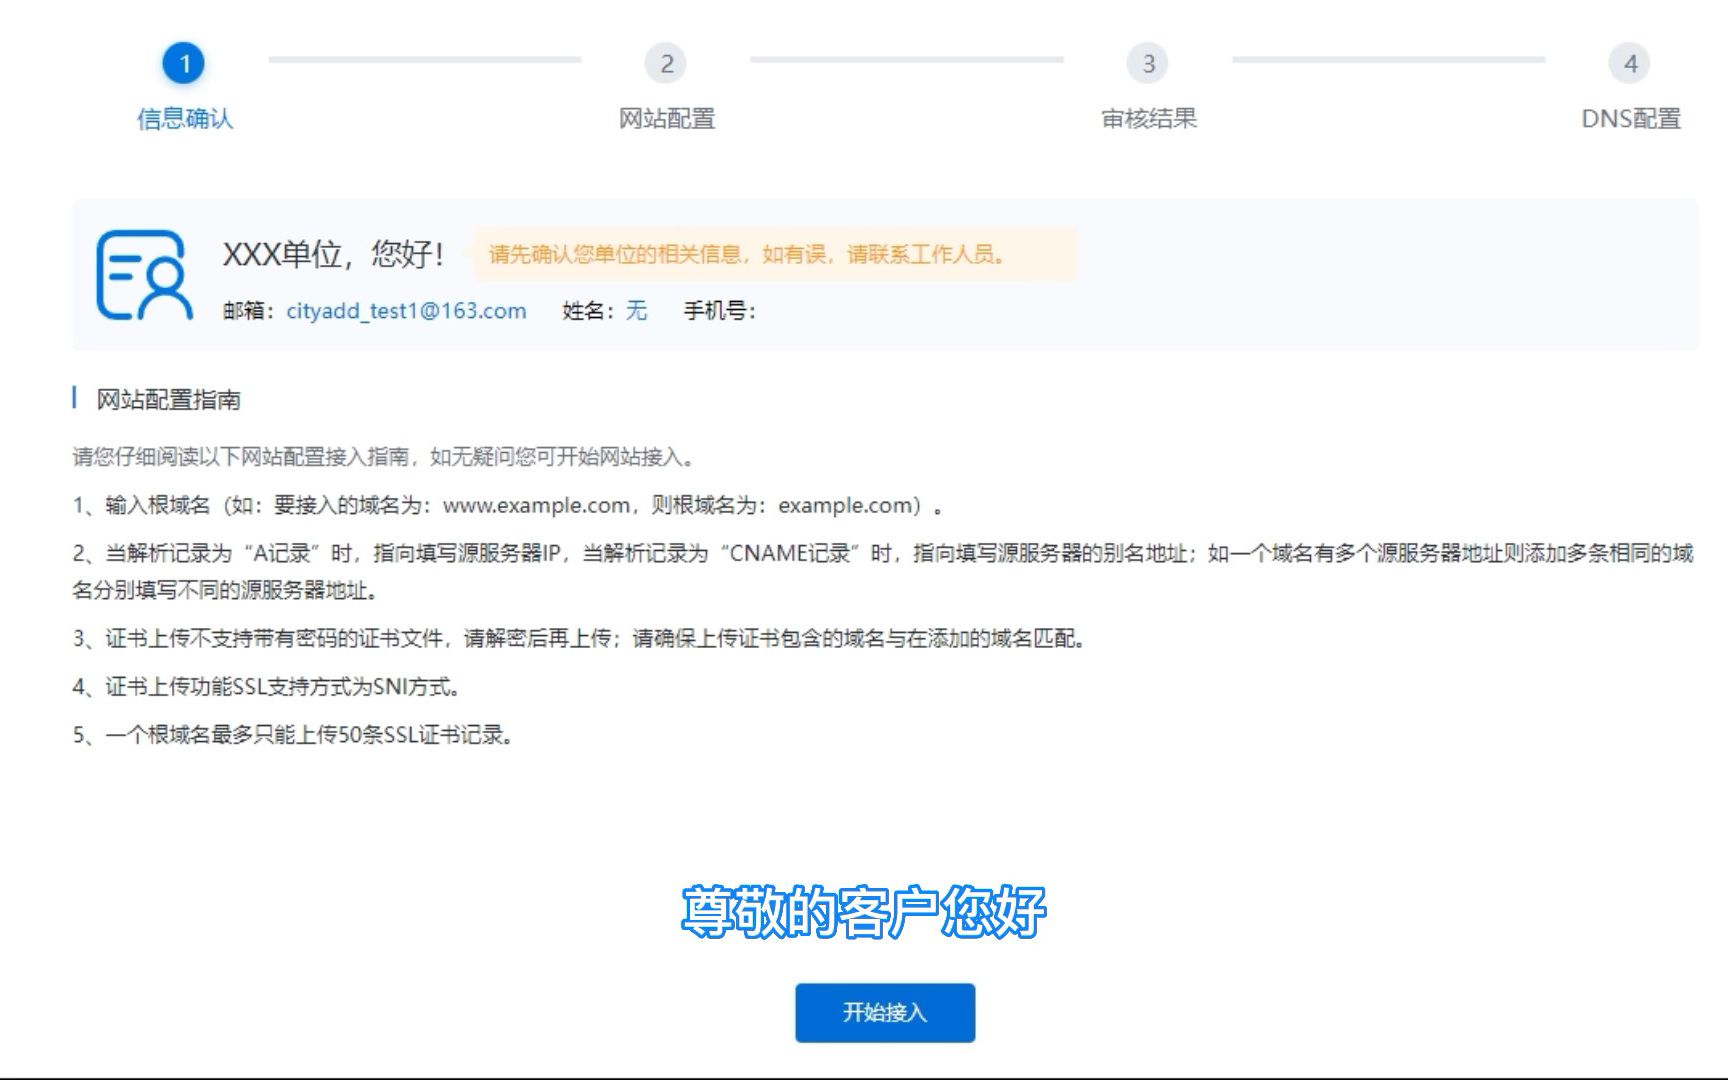Click the DNS配置 step label
1728x1080 pixels.
click(x=1631, y=119)
